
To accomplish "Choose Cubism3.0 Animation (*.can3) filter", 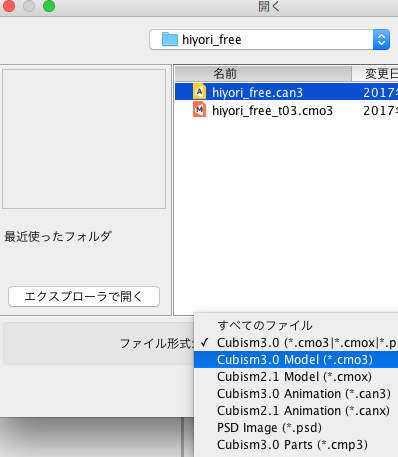I will coord(296,394).
